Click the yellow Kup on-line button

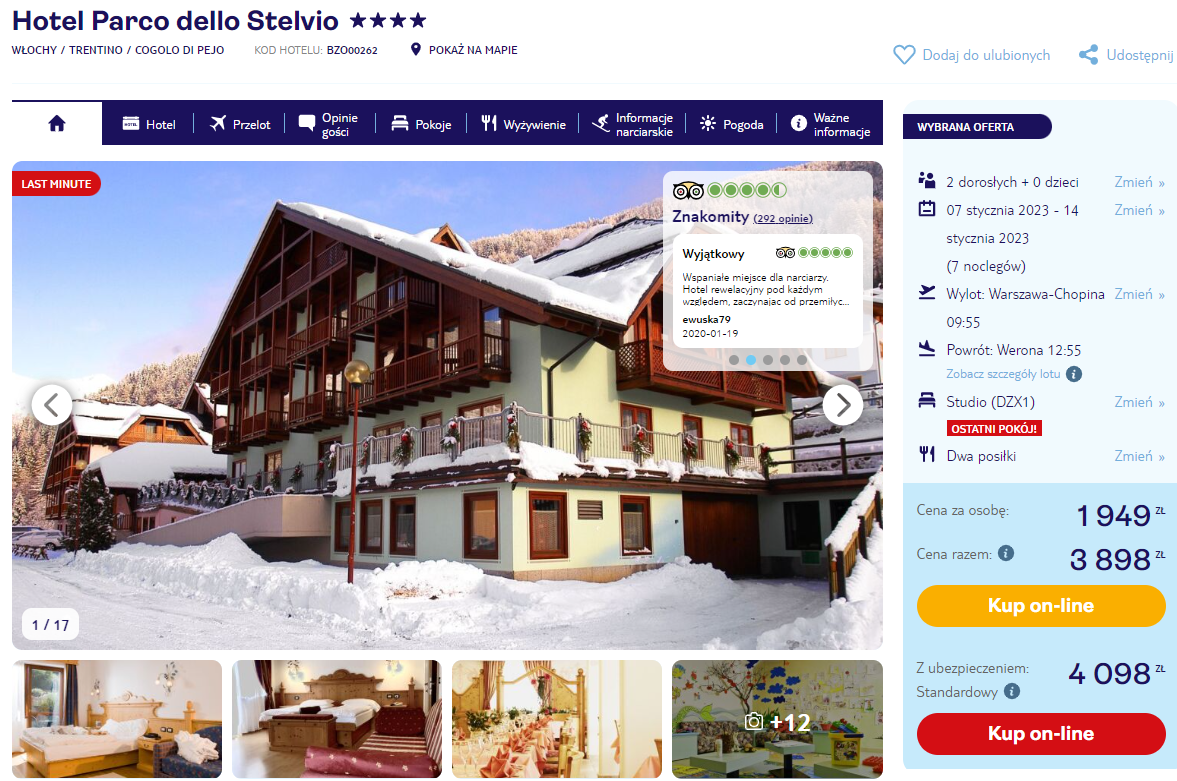coord(1040,606)
